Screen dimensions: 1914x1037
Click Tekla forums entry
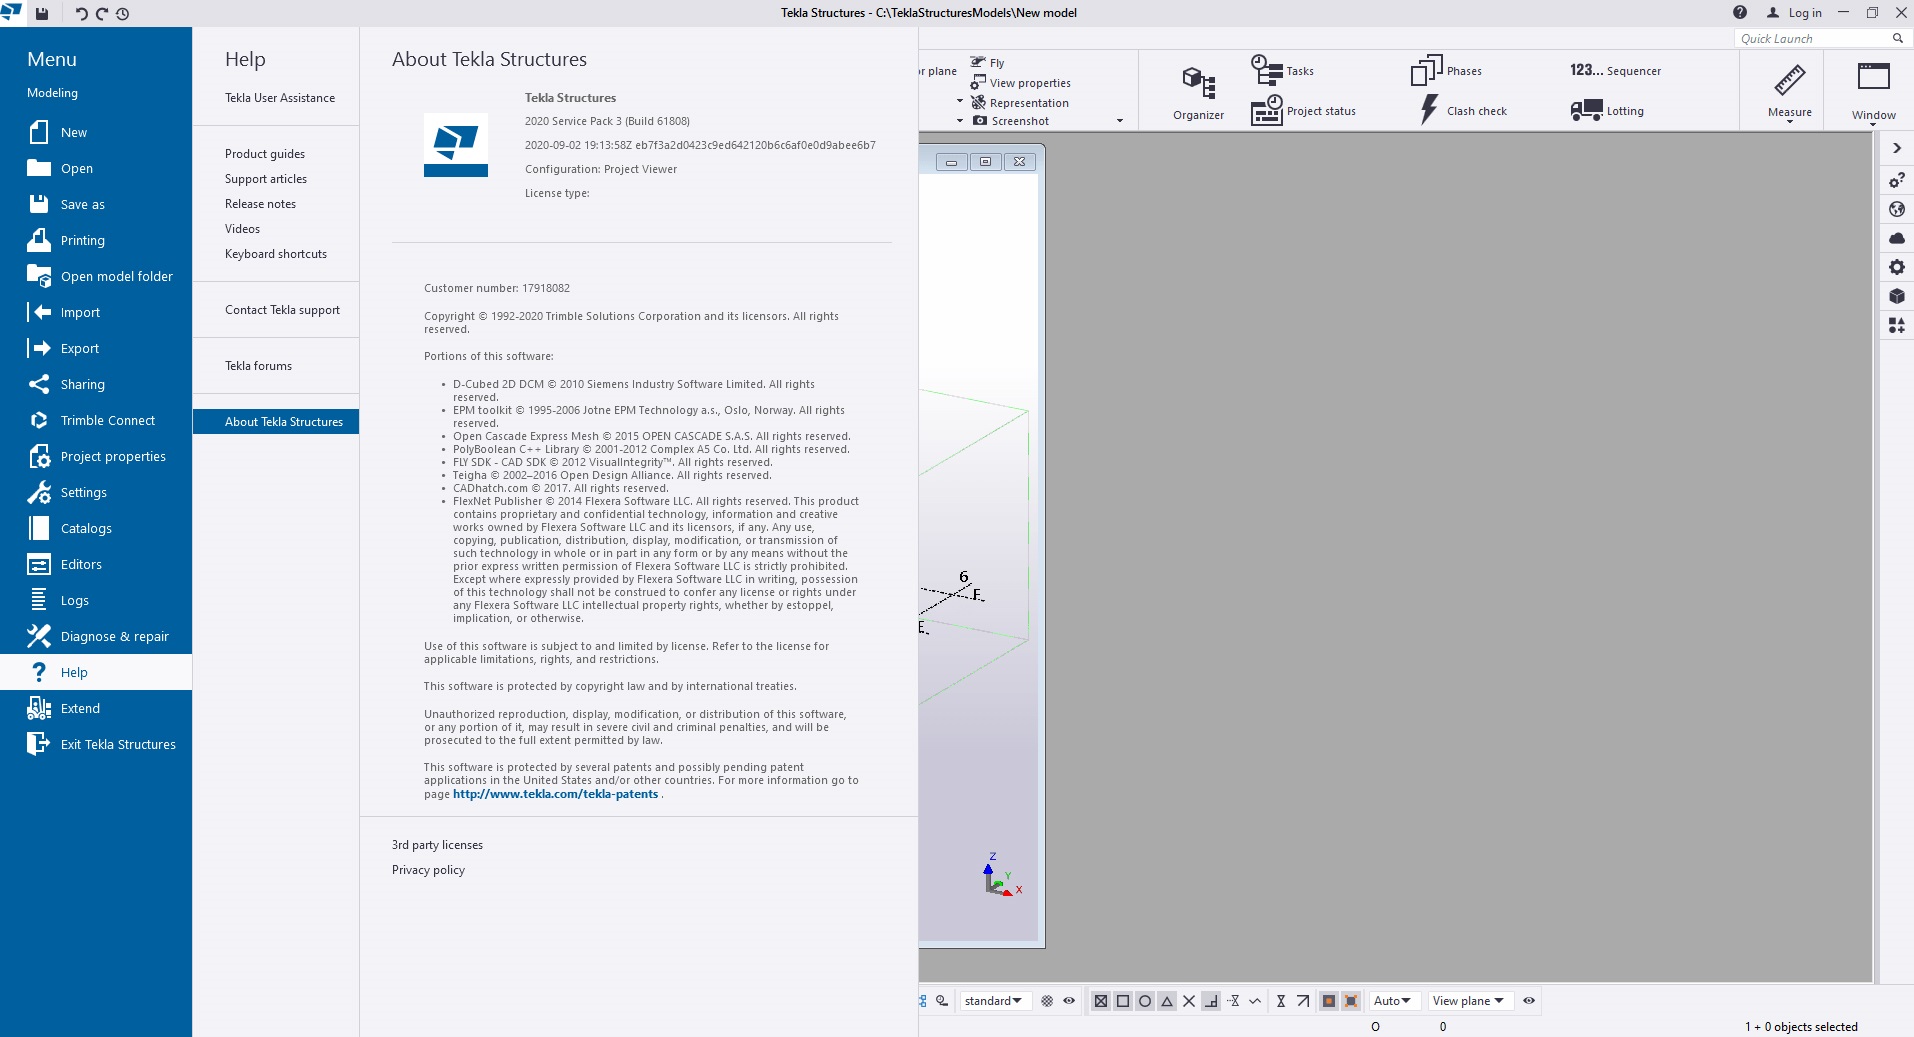point(258,366)
